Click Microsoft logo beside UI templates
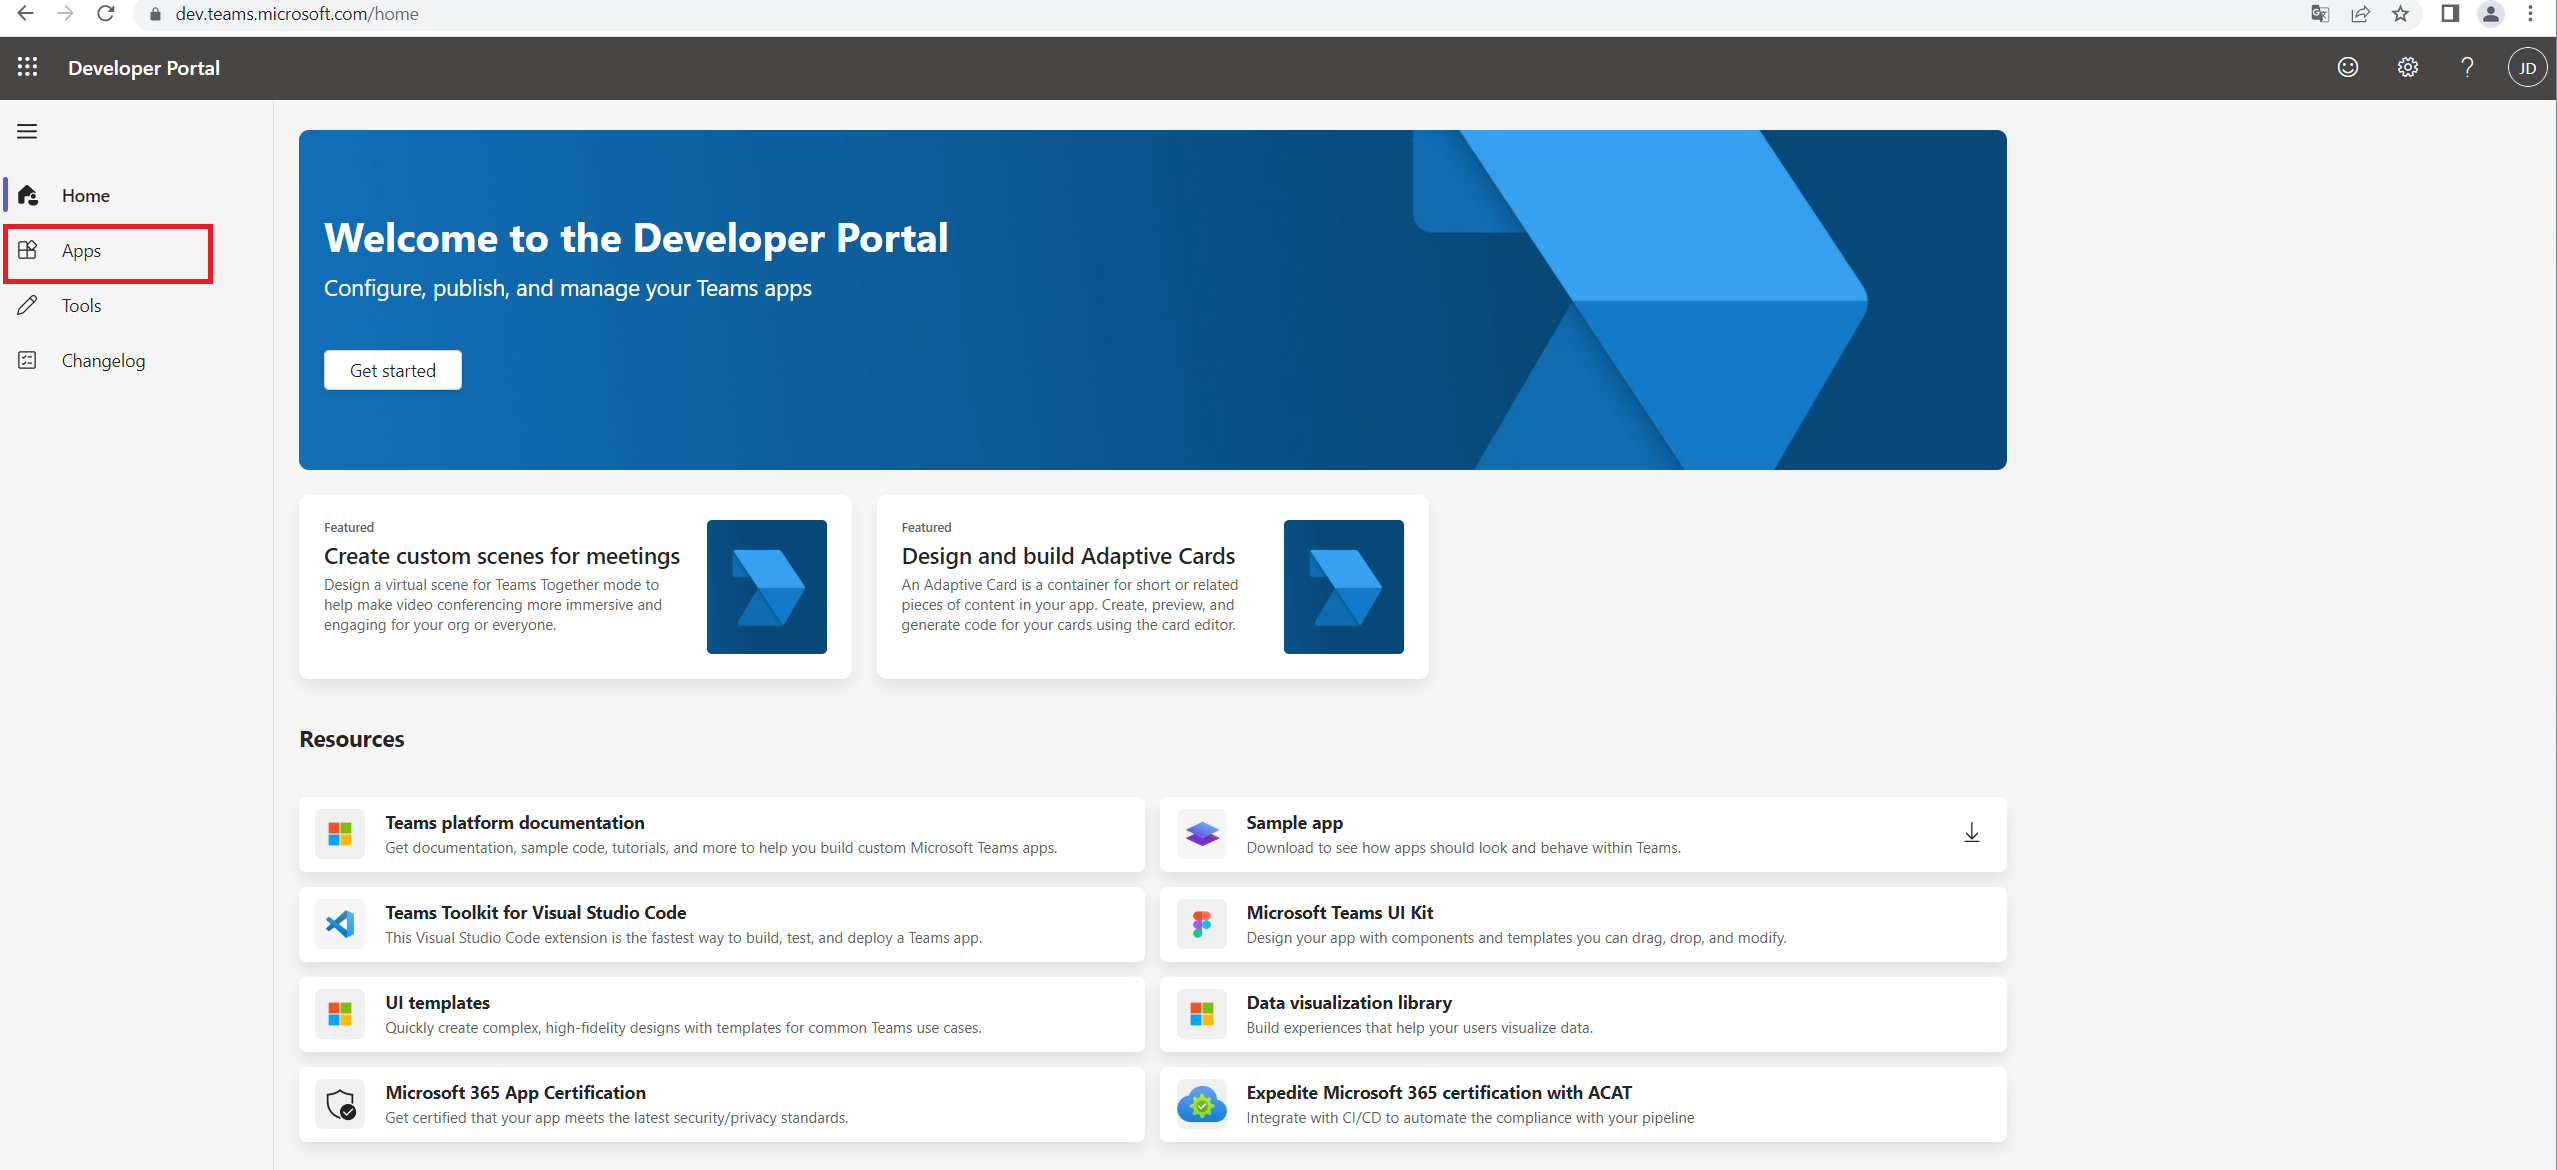This screenshot has height=1170, width=2557. [340, 1014]
